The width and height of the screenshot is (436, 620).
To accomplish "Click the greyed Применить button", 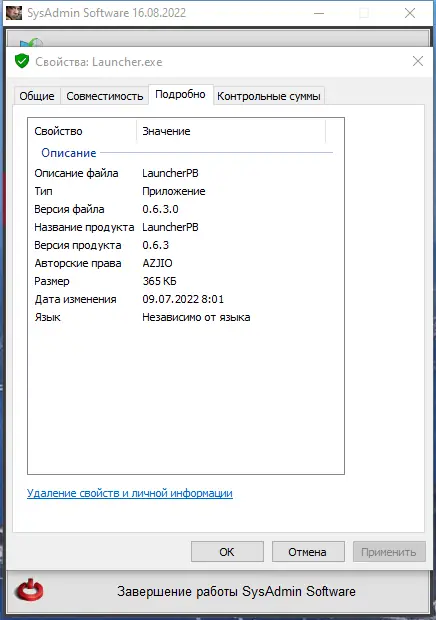I will (x=389, y=552).
